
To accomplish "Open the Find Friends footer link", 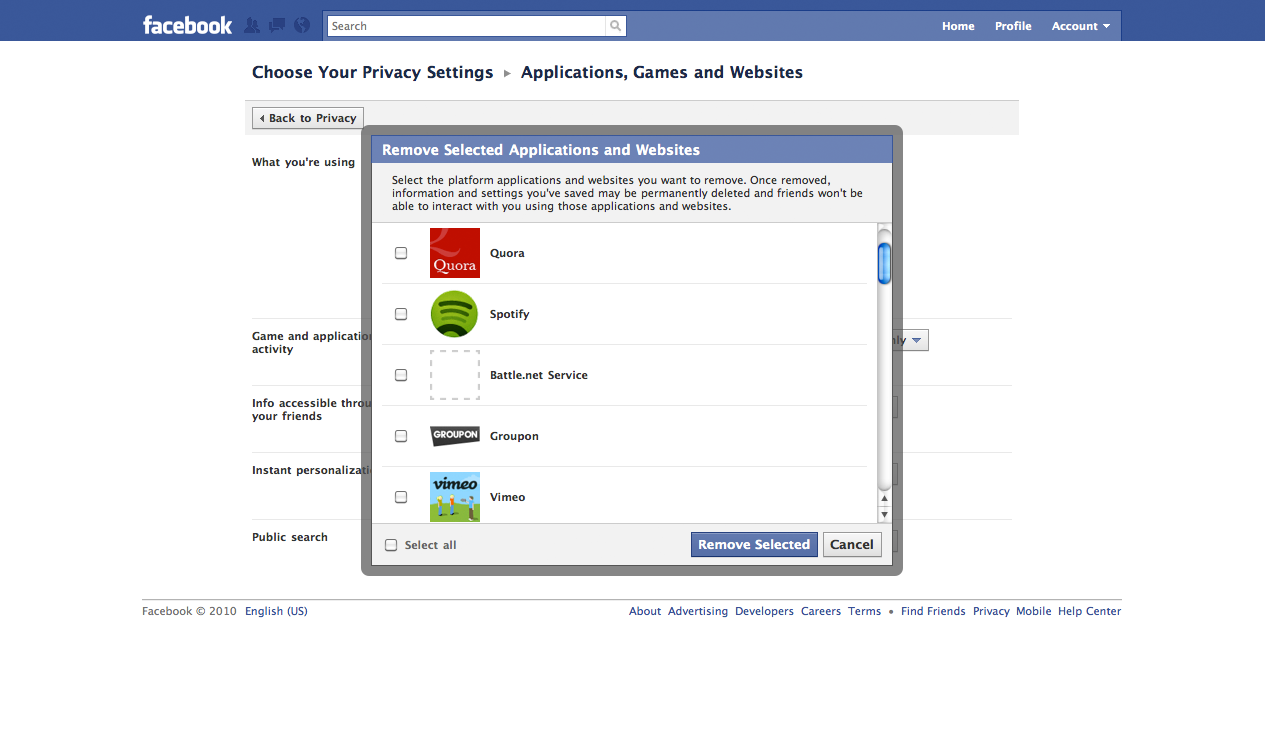I will 933,611.
